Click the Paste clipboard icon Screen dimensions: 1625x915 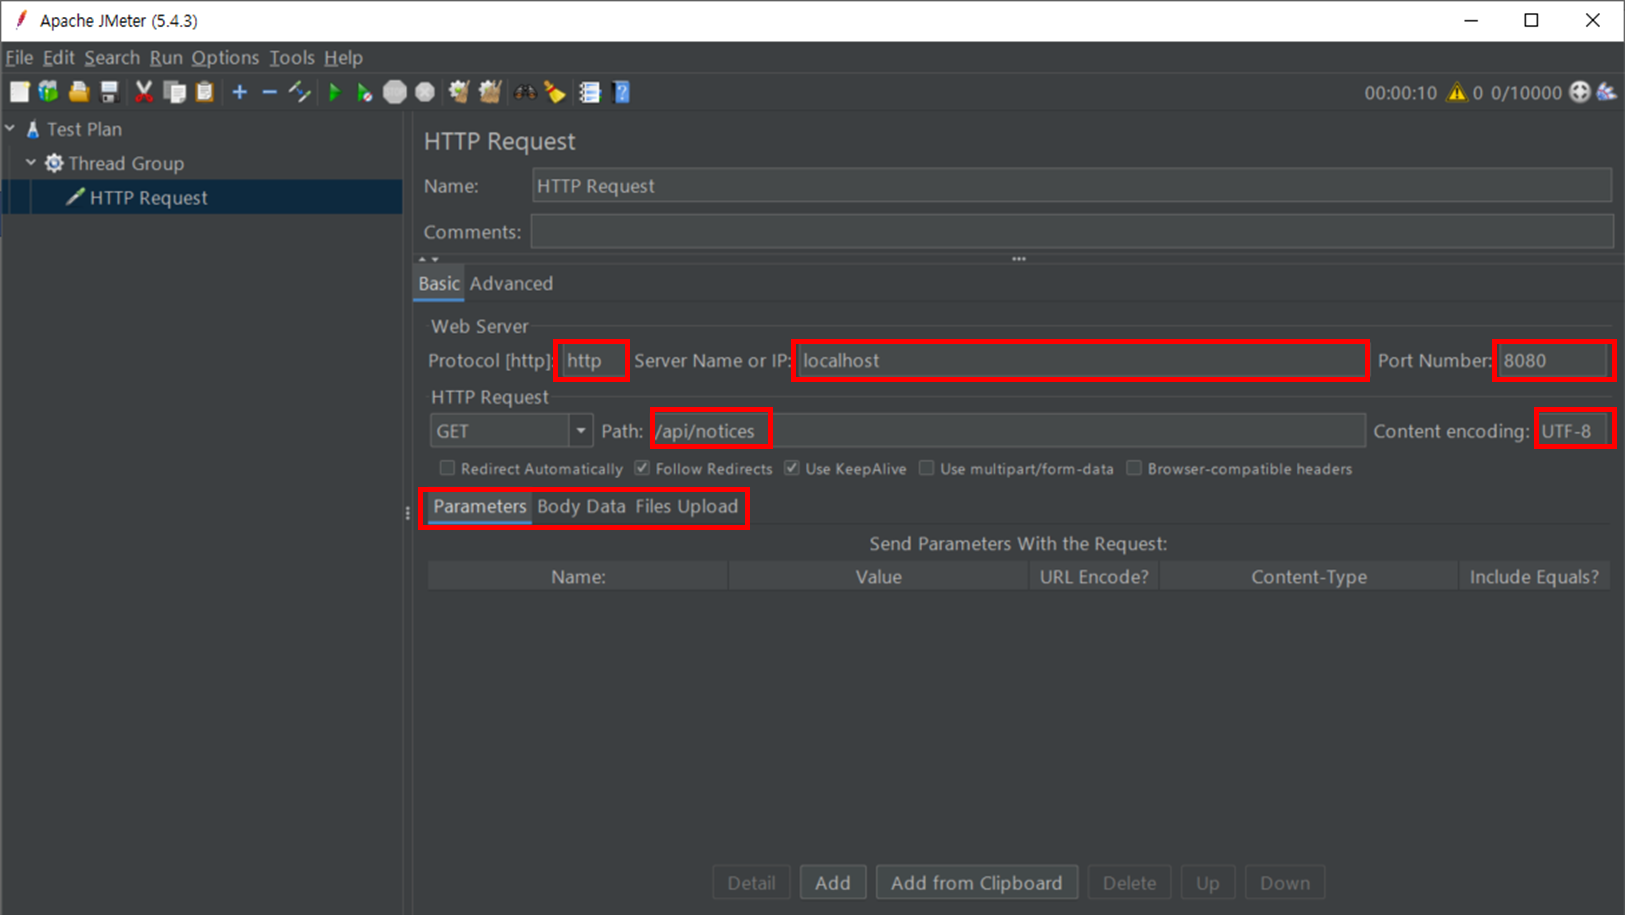(205, 93)
